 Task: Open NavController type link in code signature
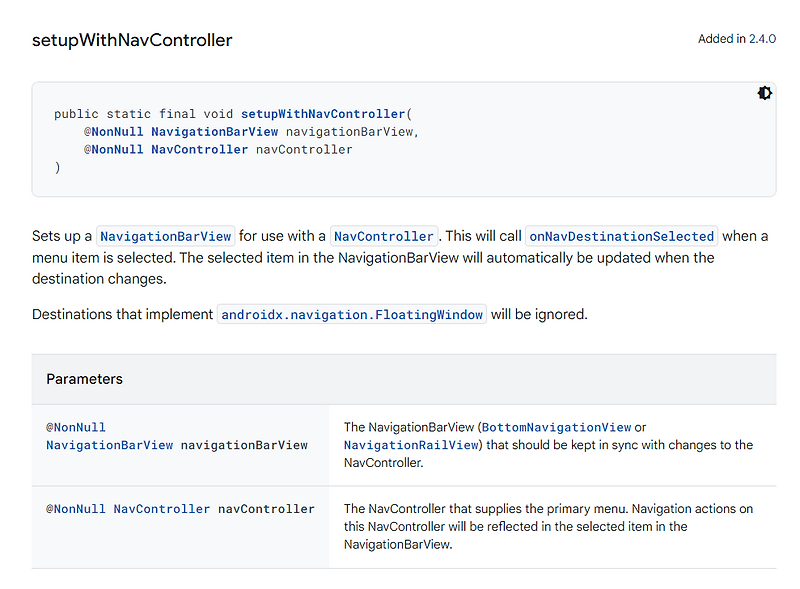(x=199, y=150)
